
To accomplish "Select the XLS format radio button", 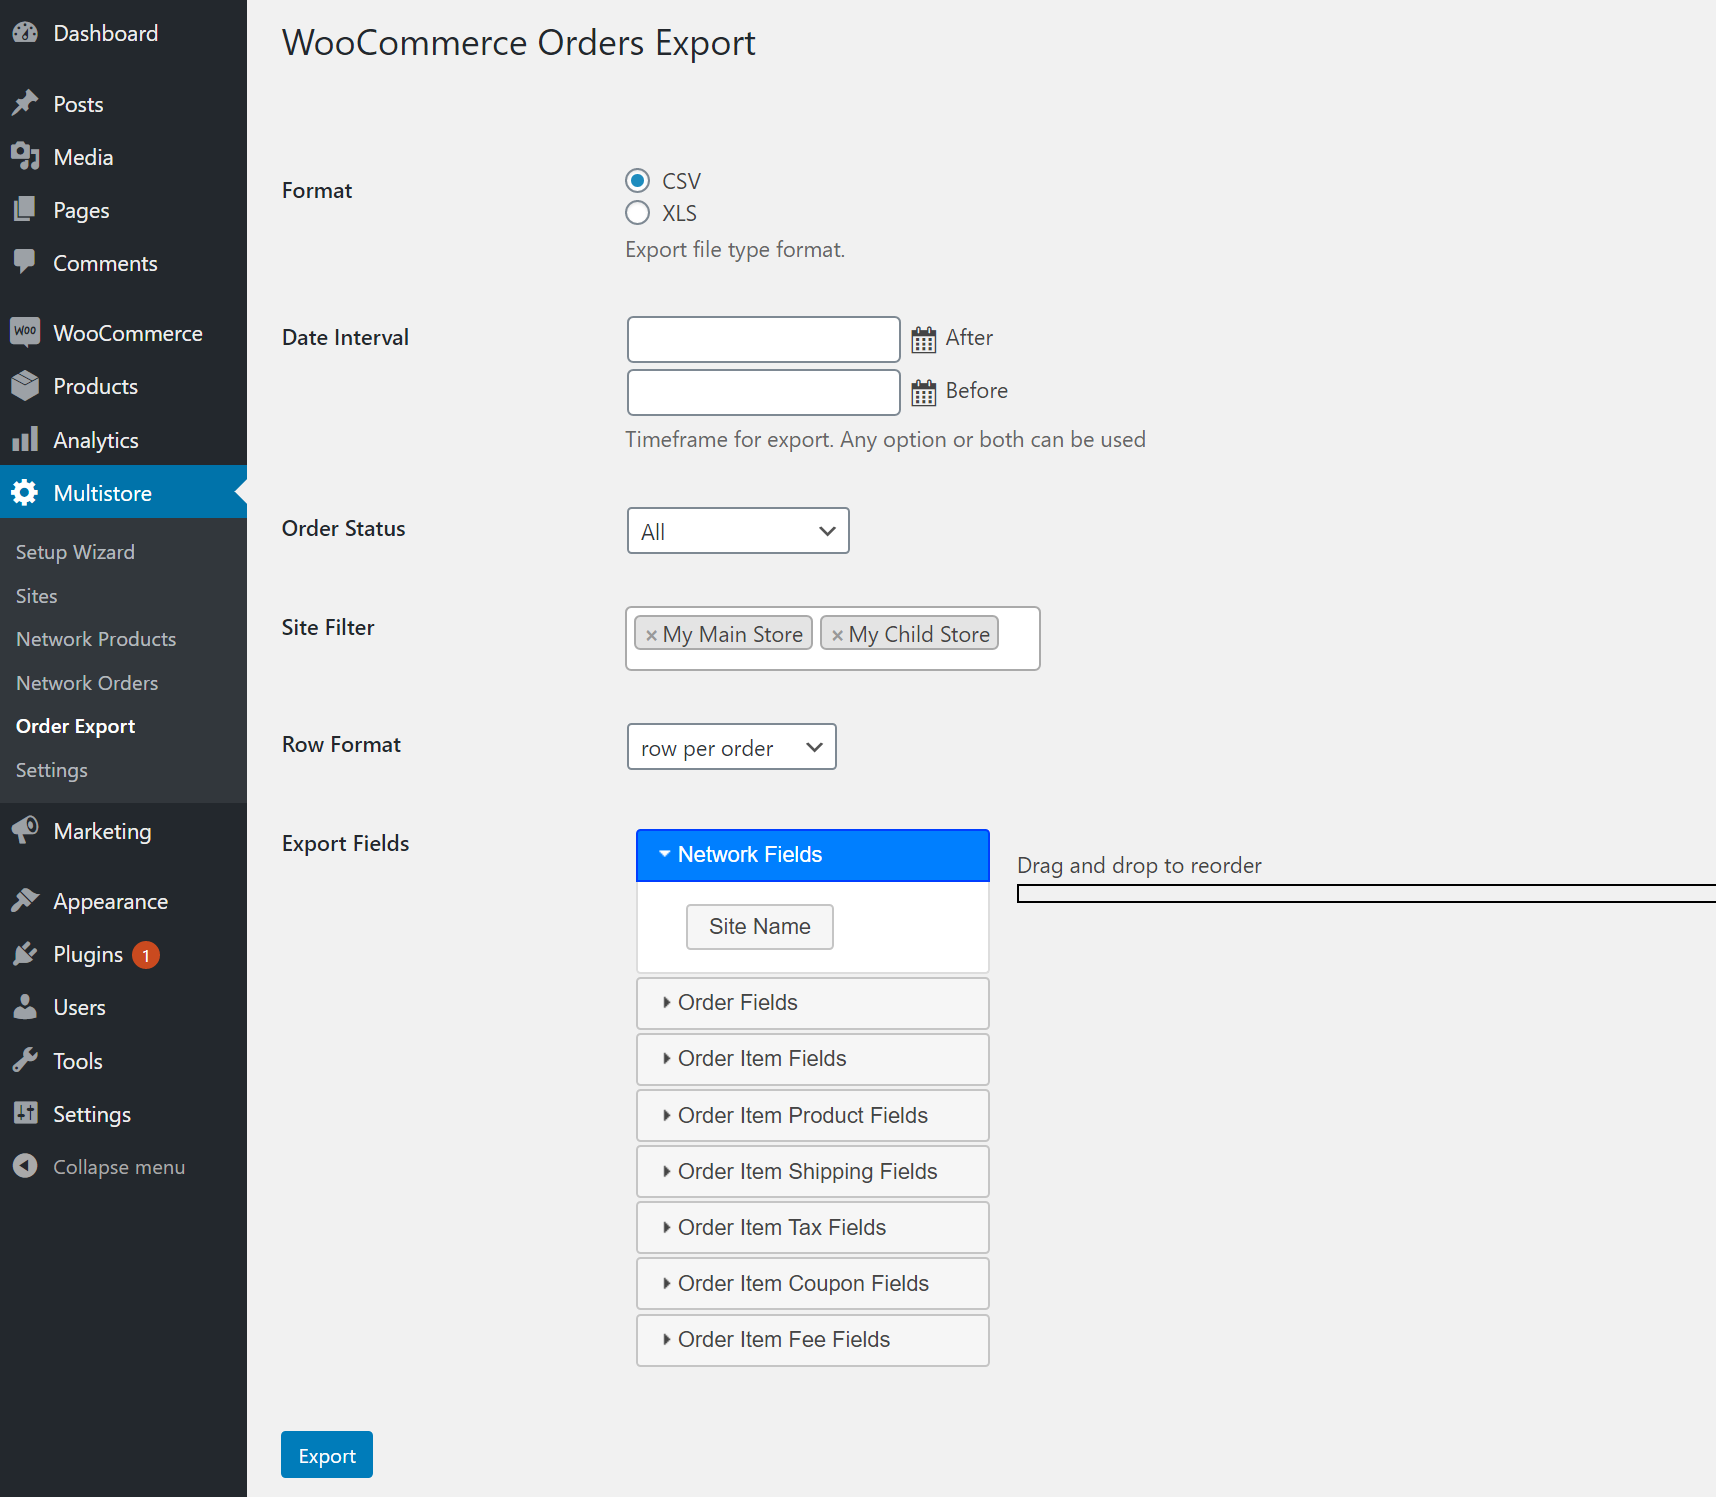I will pos(637,213).
